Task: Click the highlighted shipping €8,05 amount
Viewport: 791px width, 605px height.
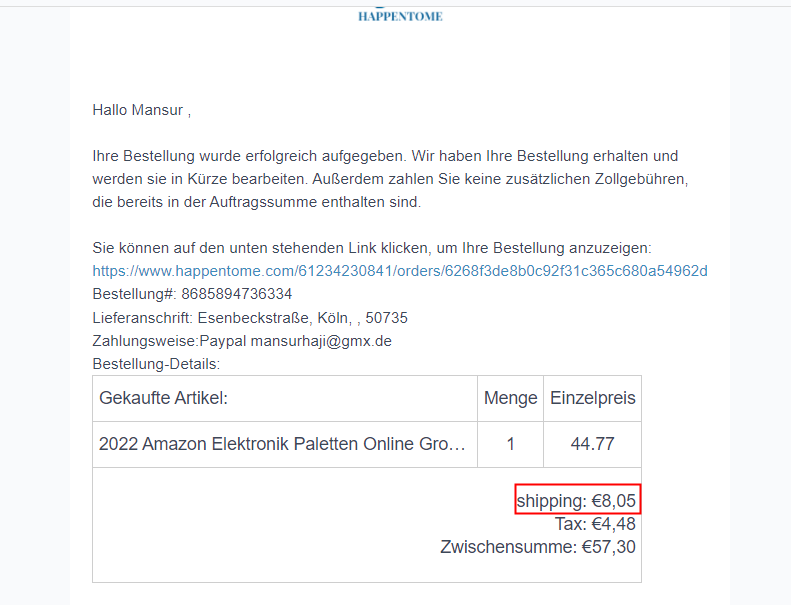Action: click(577, 500)
